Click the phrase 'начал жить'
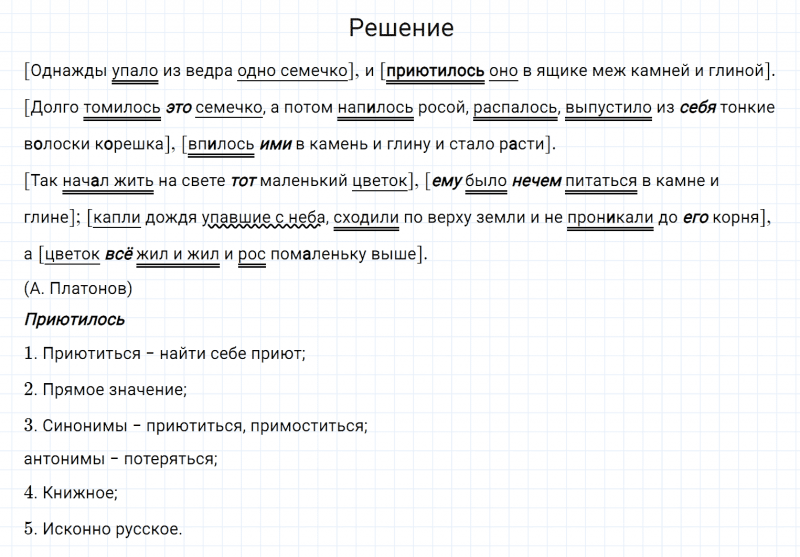Image resolution: width=800 pixels, height=557 pixels. [108, 181]
